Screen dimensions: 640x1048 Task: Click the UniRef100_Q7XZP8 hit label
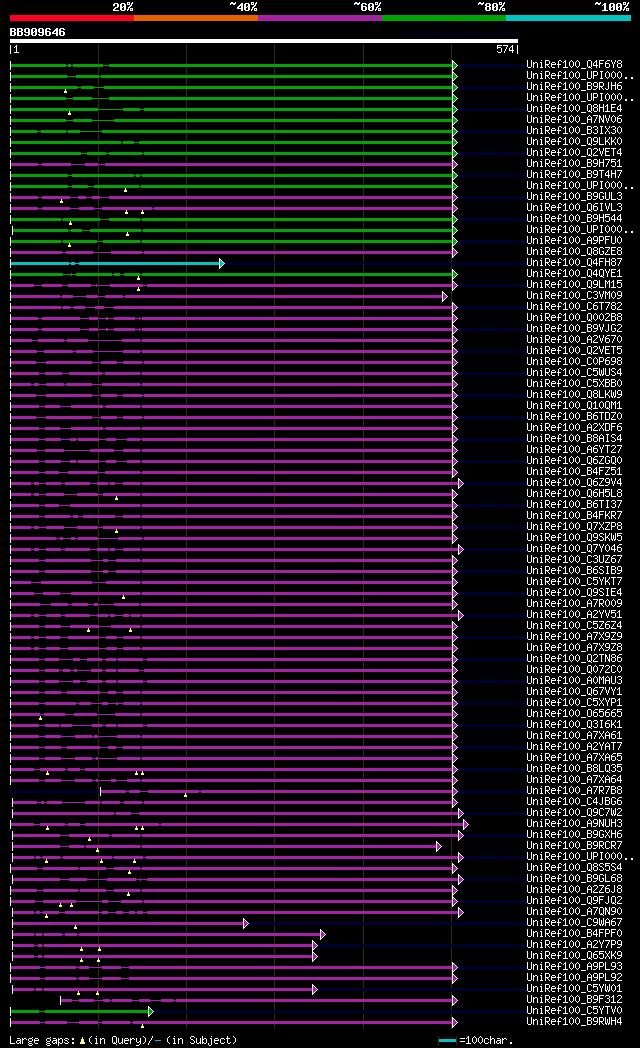tap(574, 527)
